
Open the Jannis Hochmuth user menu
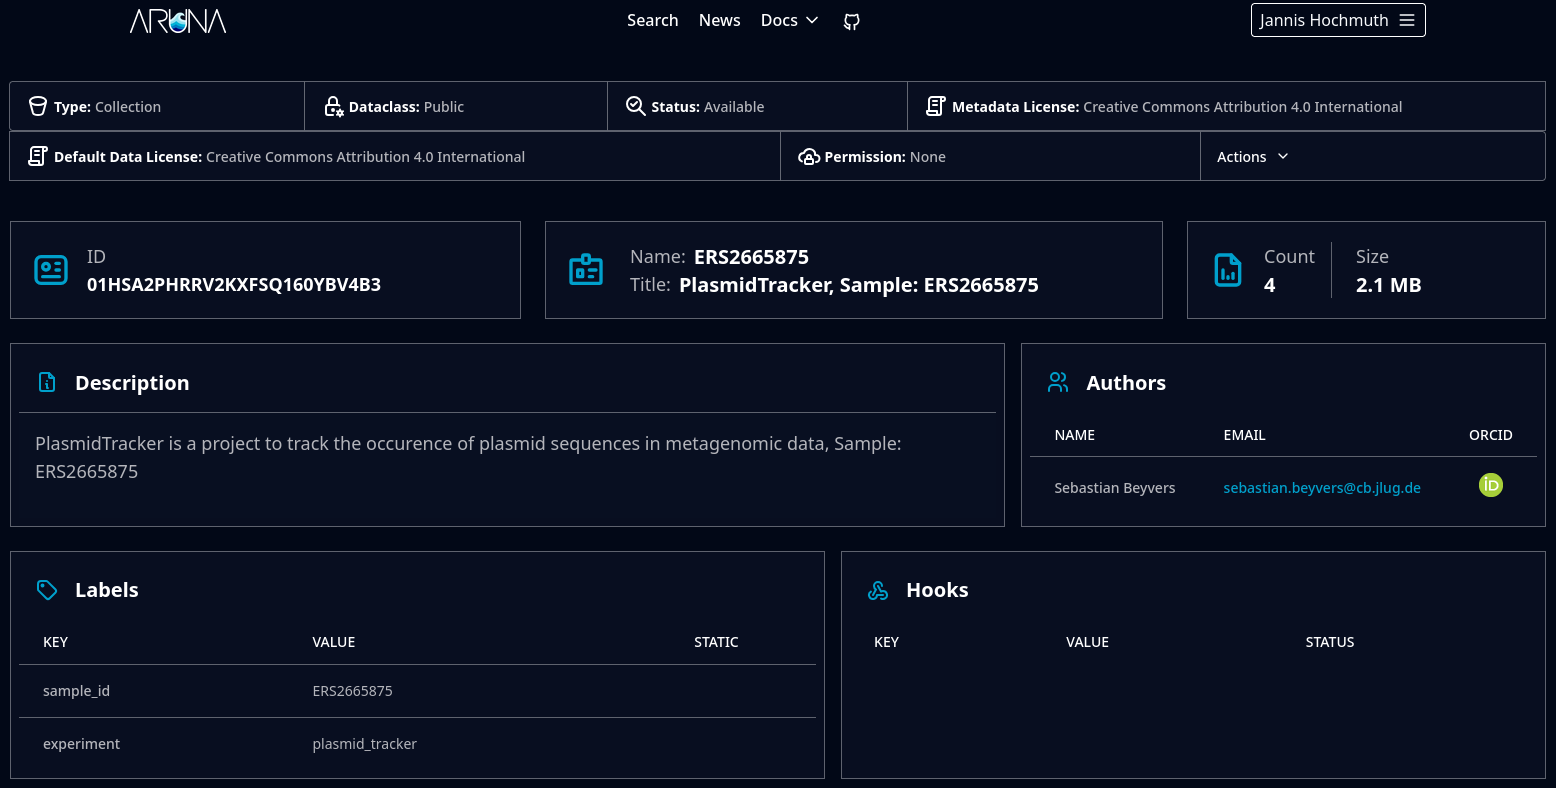click(x=1337, y=20)
